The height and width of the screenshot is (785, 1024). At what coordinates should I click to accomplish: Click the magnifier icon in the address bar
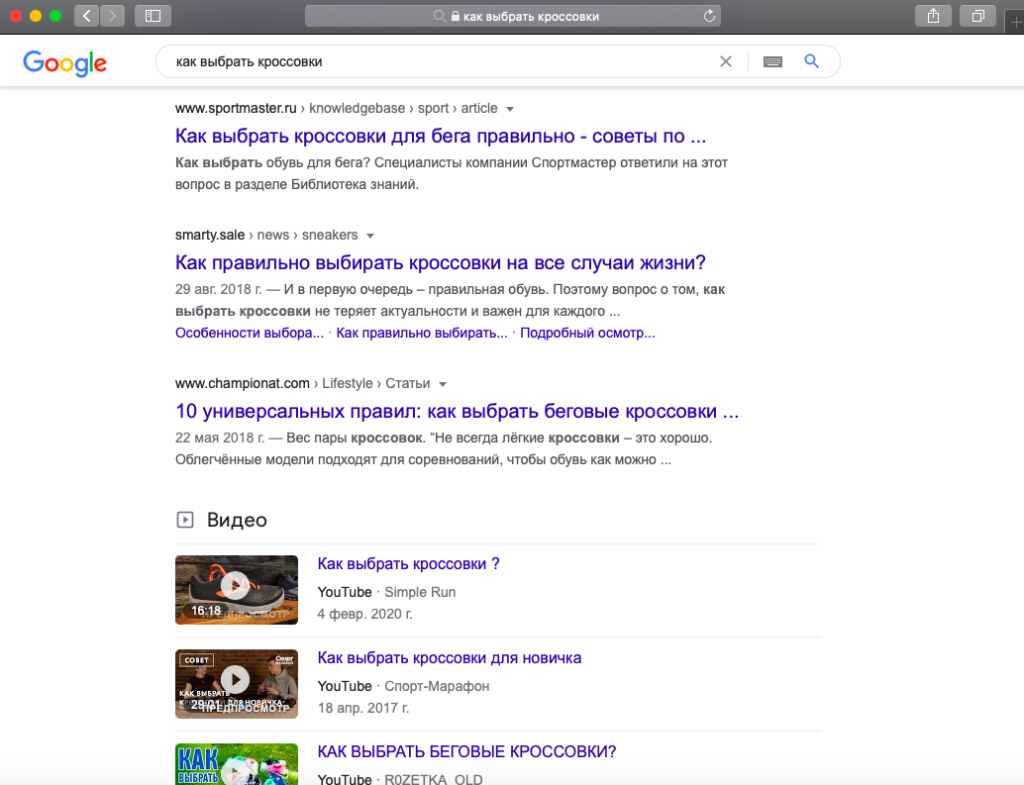(x=440, y=16)
